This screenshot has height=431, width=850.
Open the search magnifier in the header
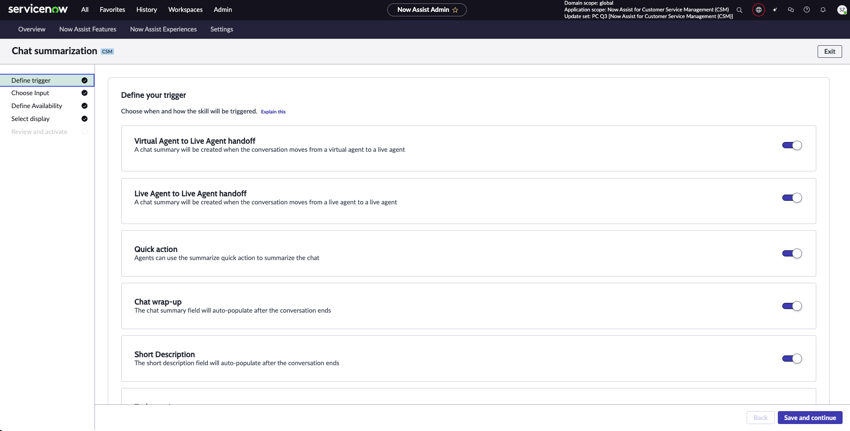click(x=739, y=10)
